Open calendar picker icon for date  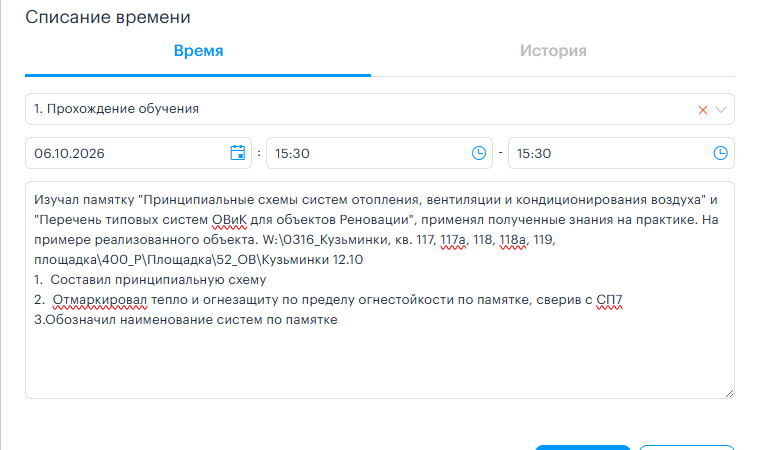coord(237,153)
